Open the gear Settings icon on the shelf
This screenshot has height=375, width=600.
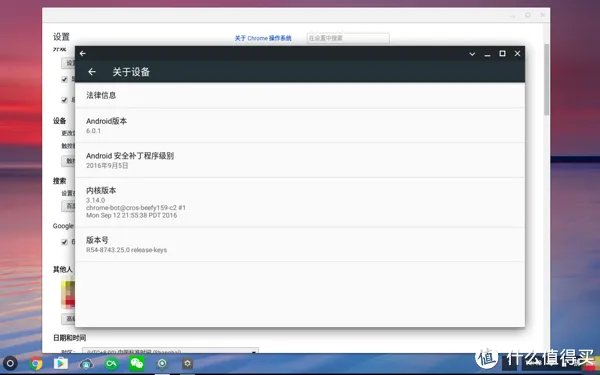pos(187,363)
